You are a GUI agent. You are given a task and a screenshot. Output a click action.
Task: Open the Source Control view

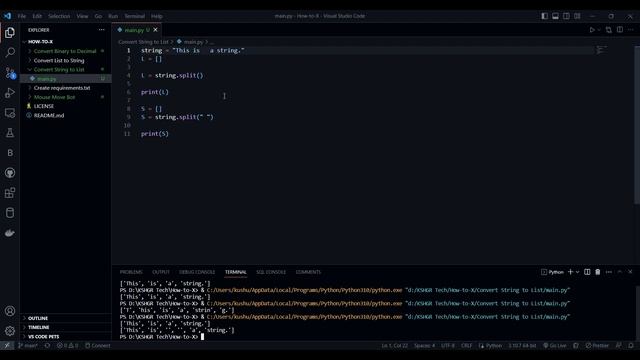[10, 73]
